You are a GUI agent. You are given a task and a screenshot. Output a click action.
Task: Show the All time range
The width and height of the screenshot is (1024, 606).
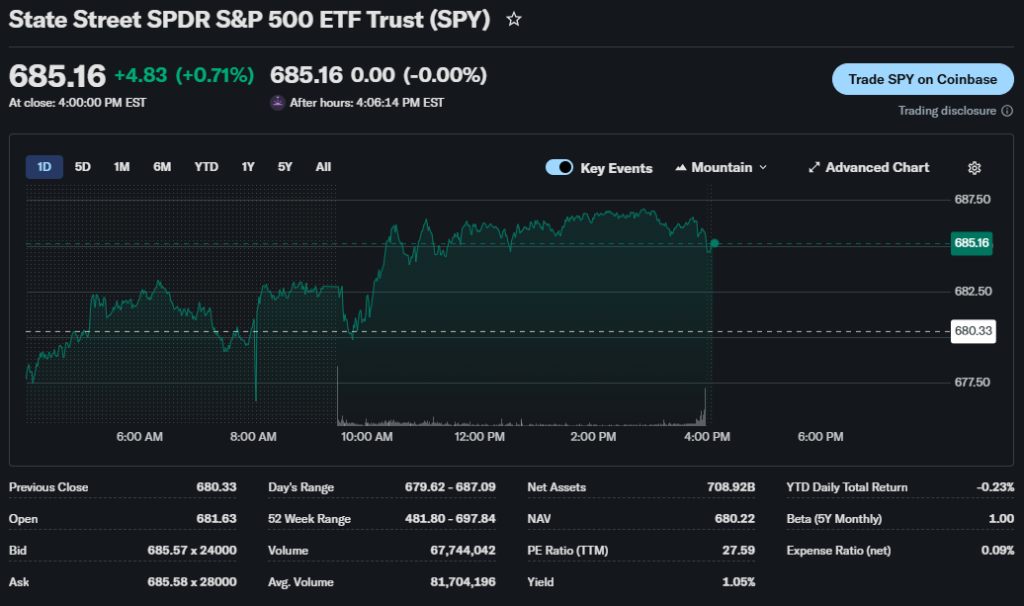tap(323, 167)
